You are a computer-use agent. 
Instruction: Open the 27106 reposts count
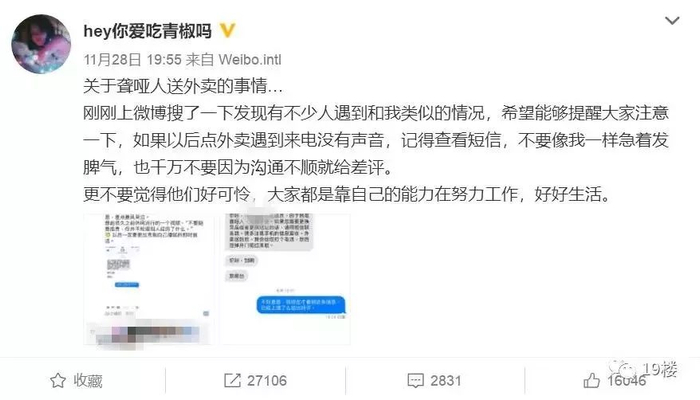(x=267, y=381)
